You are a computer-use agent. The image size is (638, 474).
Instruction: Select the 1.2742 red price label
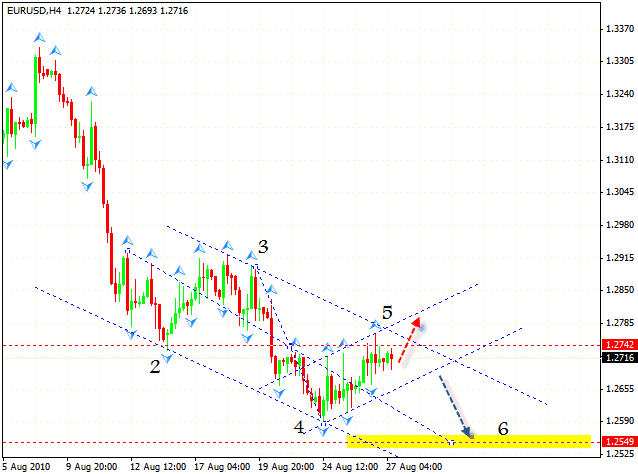coord(619,345)
